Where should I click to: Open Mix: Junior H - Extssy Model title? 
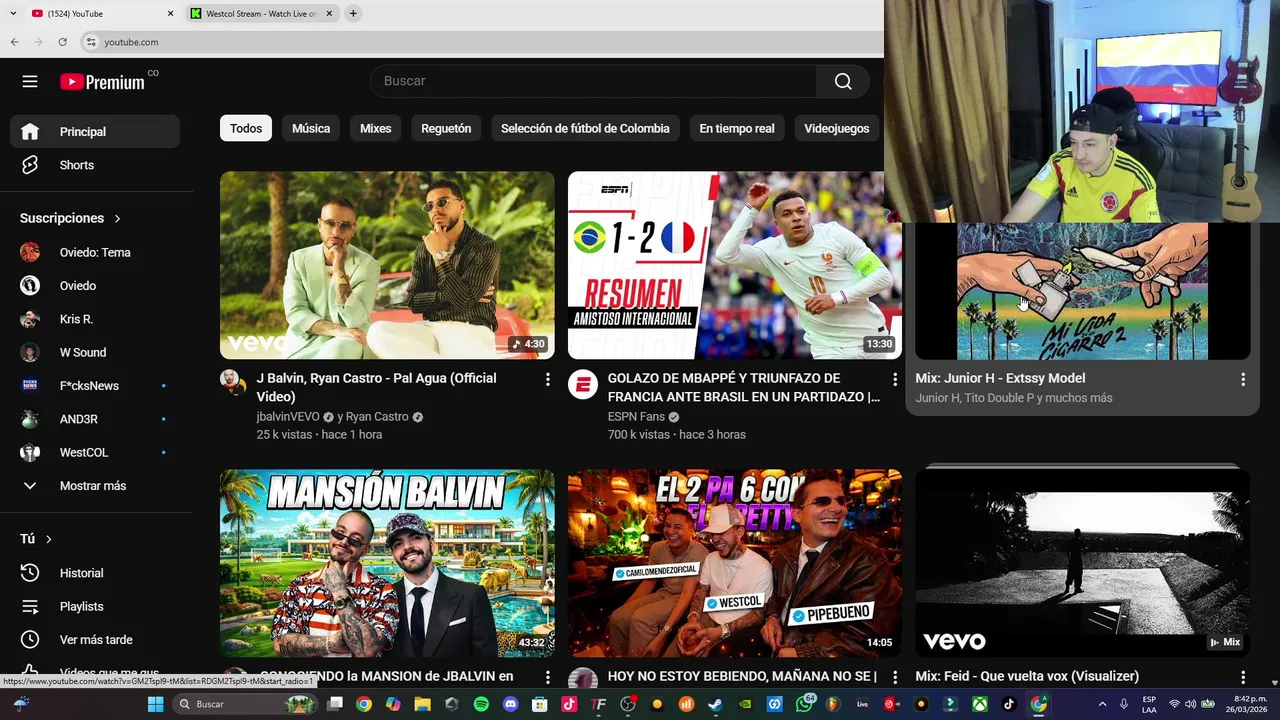(1000, 378)
